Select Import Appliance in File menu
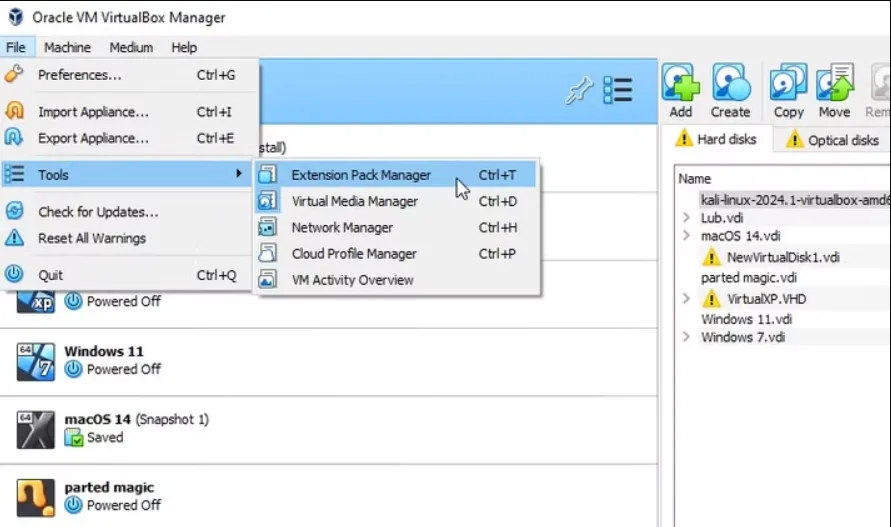The height and width of the screenshot is (527, 891). click(x=93, y=112)
